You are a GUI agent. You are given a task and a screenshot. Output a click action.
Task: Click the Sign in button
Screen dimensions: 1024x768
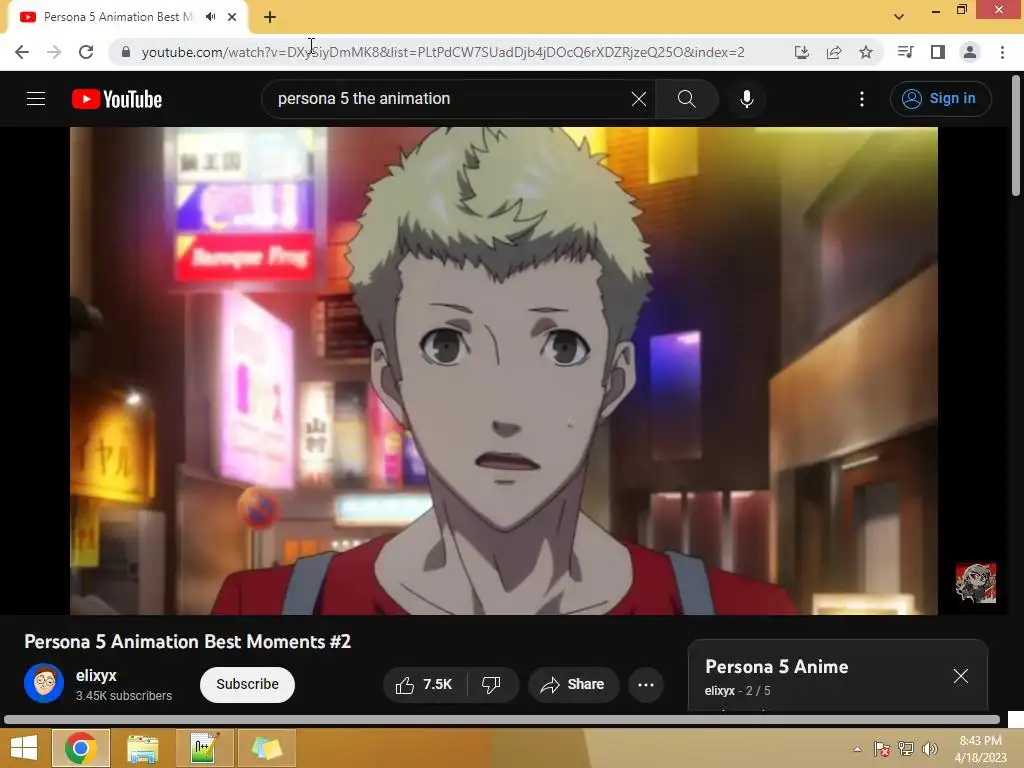point(940,99)
